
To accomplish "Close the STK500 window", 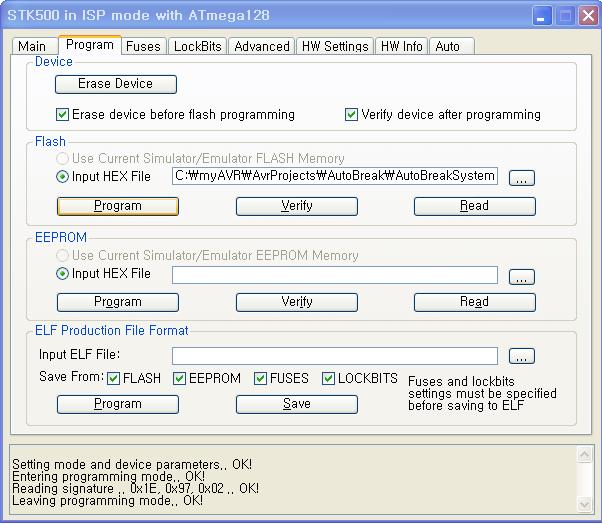I will [x=586, y=16].
